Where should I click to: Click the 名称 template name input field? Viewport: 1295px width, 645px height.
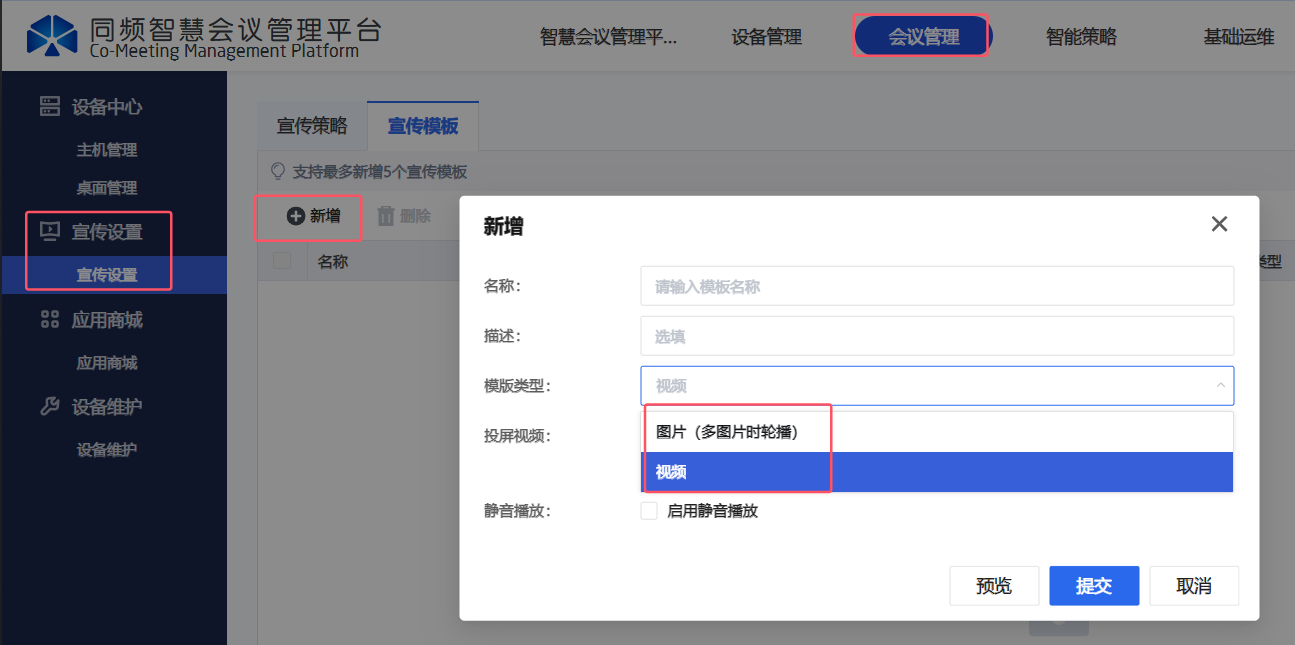pos(936,286)
